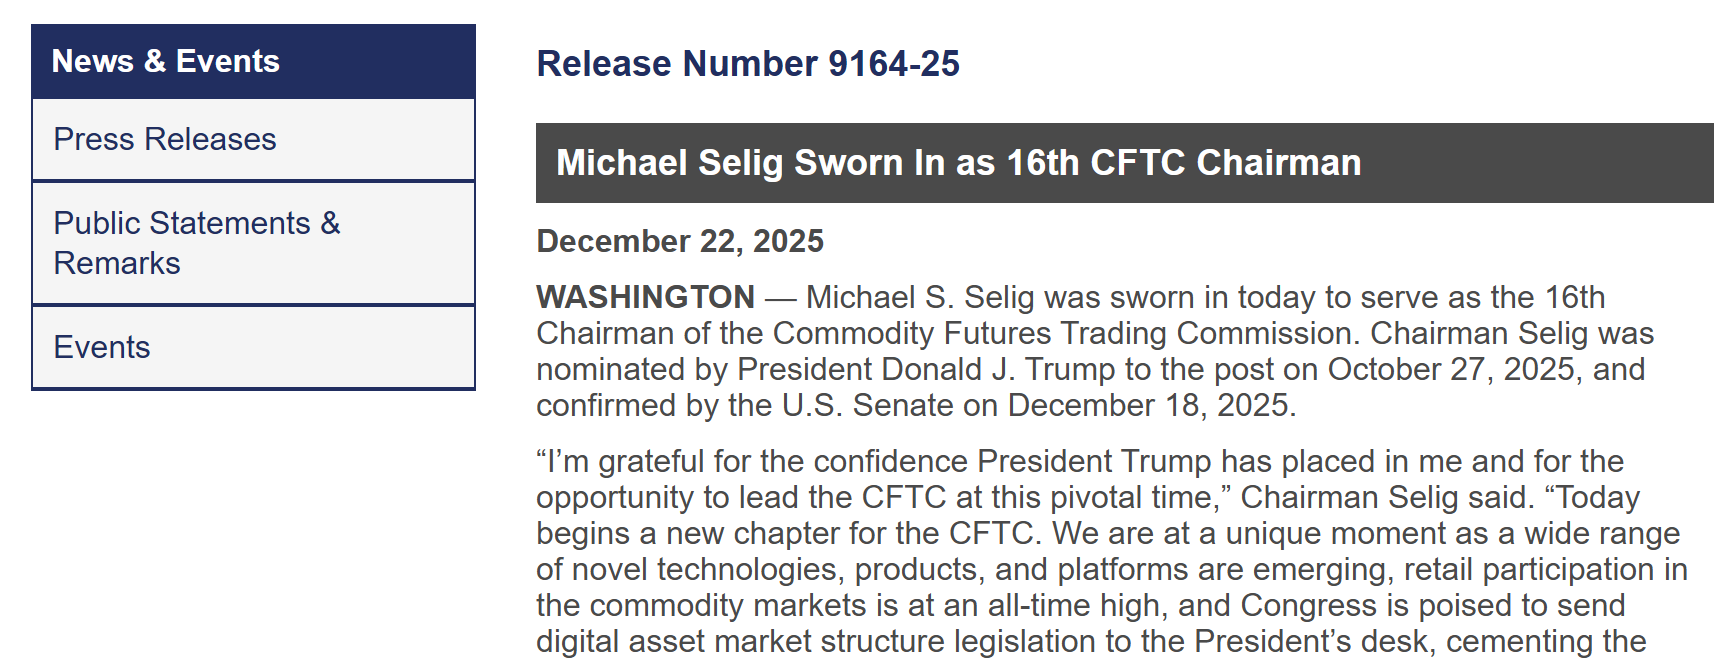
Task: Click the phrase "novel technologies"
Action: pyautogui.click(x=704, y=569)
